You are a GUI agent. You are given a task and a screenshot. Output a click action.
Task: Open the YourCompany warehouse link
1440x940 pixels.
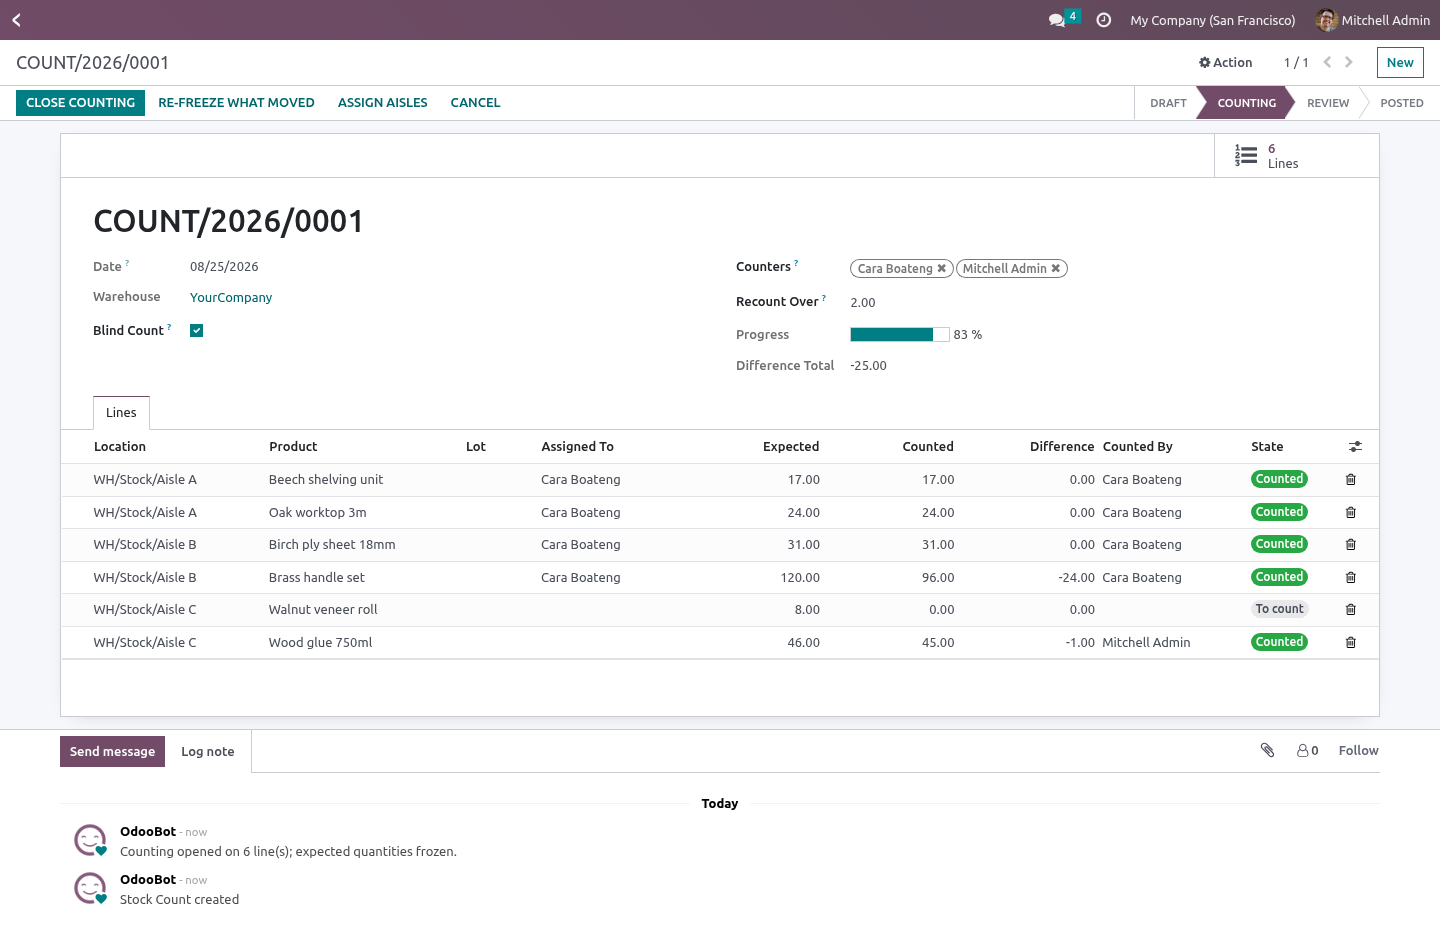coord(231,298)
